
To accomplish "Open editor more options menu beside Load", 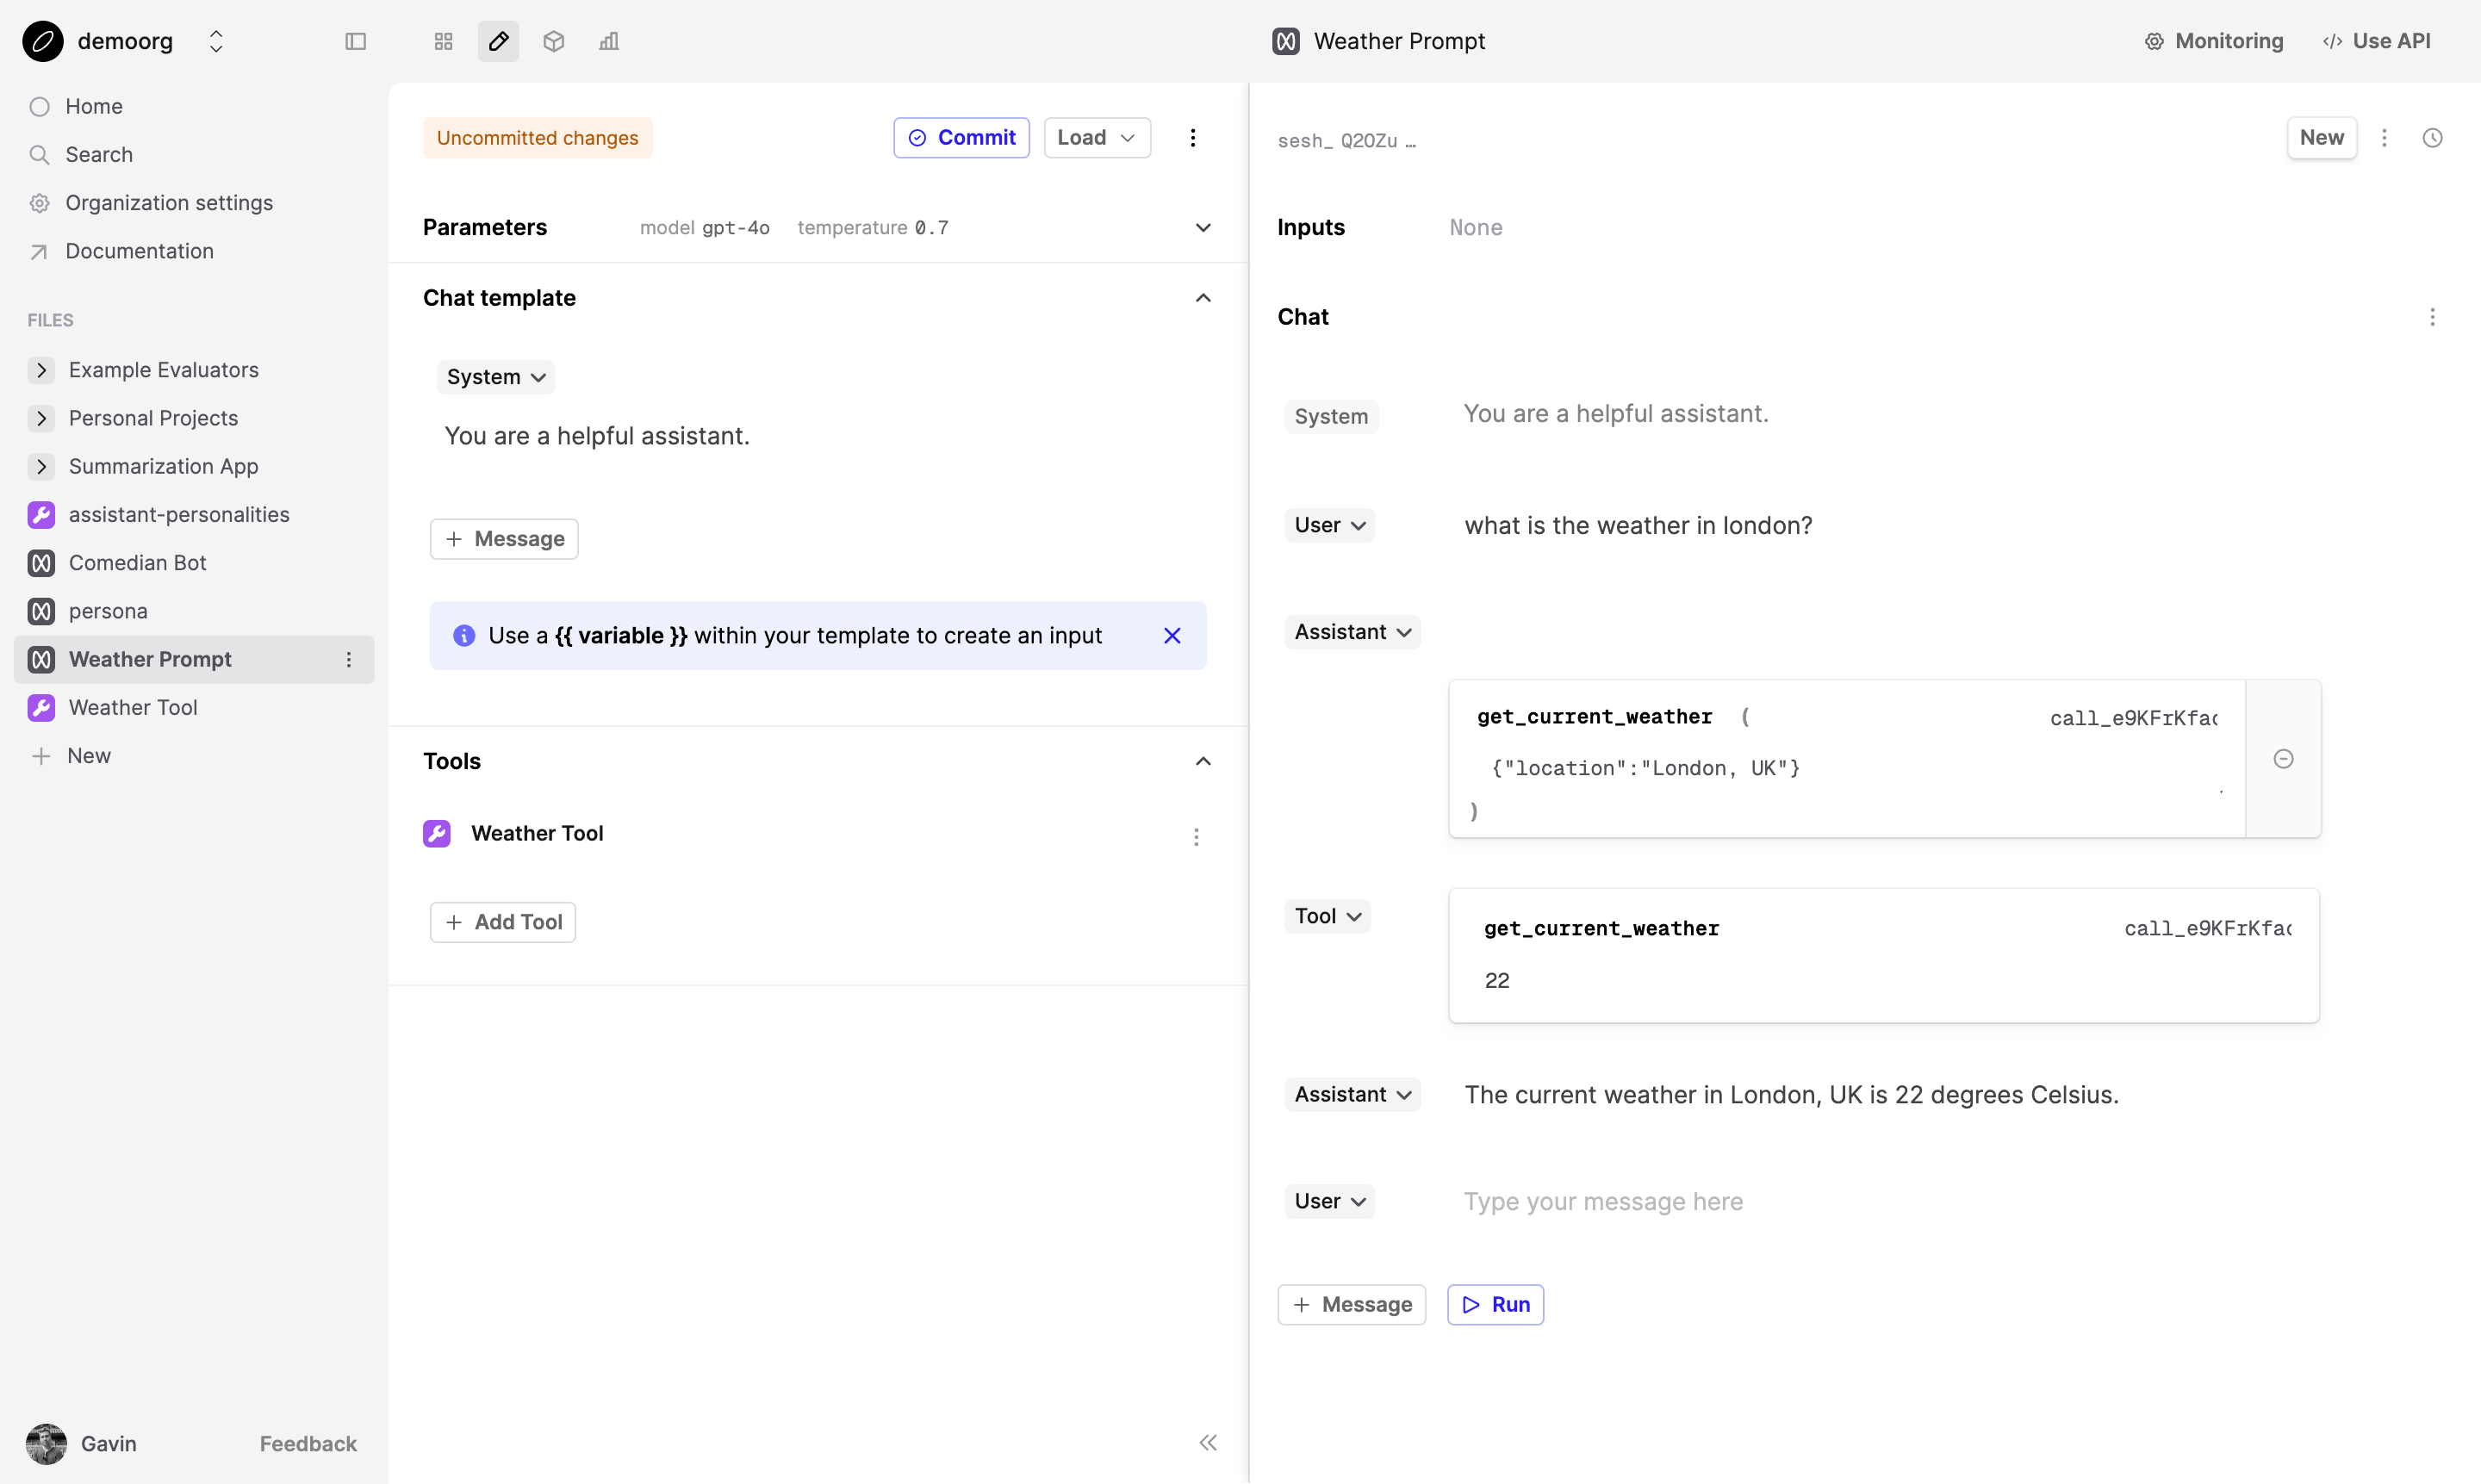I will click(x=1193, y=137).
